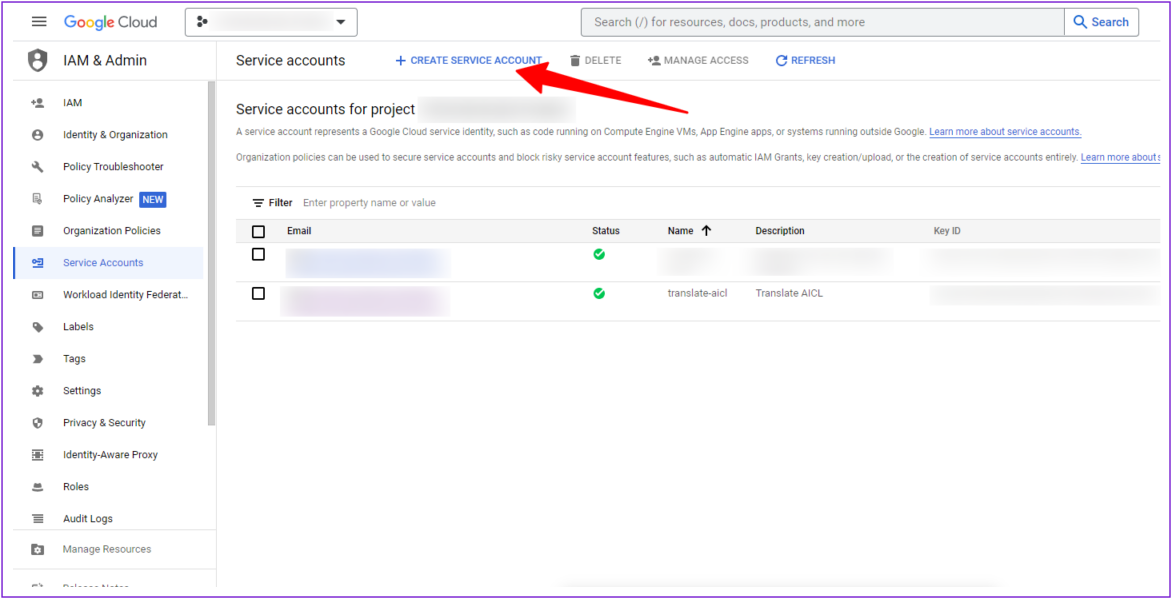Go to Roles page
This screenshot has height=598, width=1171.
click(76, 487)
